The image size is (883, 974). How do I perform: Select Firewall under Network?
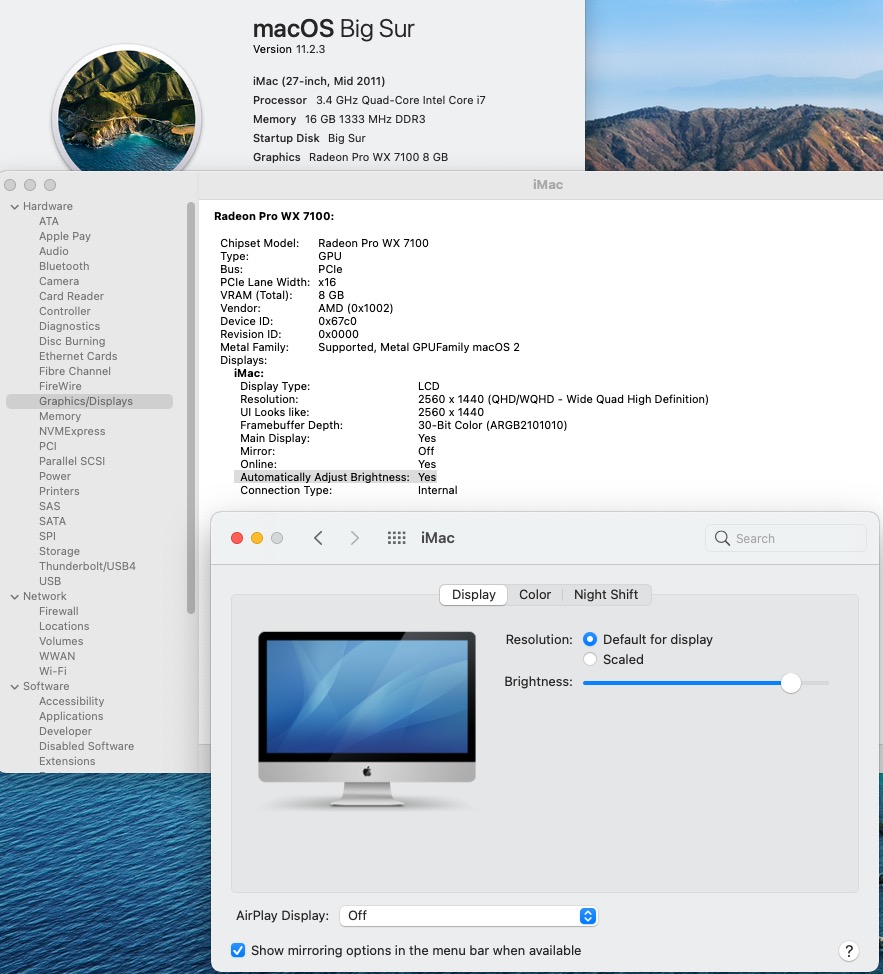[x=58, y=611]
